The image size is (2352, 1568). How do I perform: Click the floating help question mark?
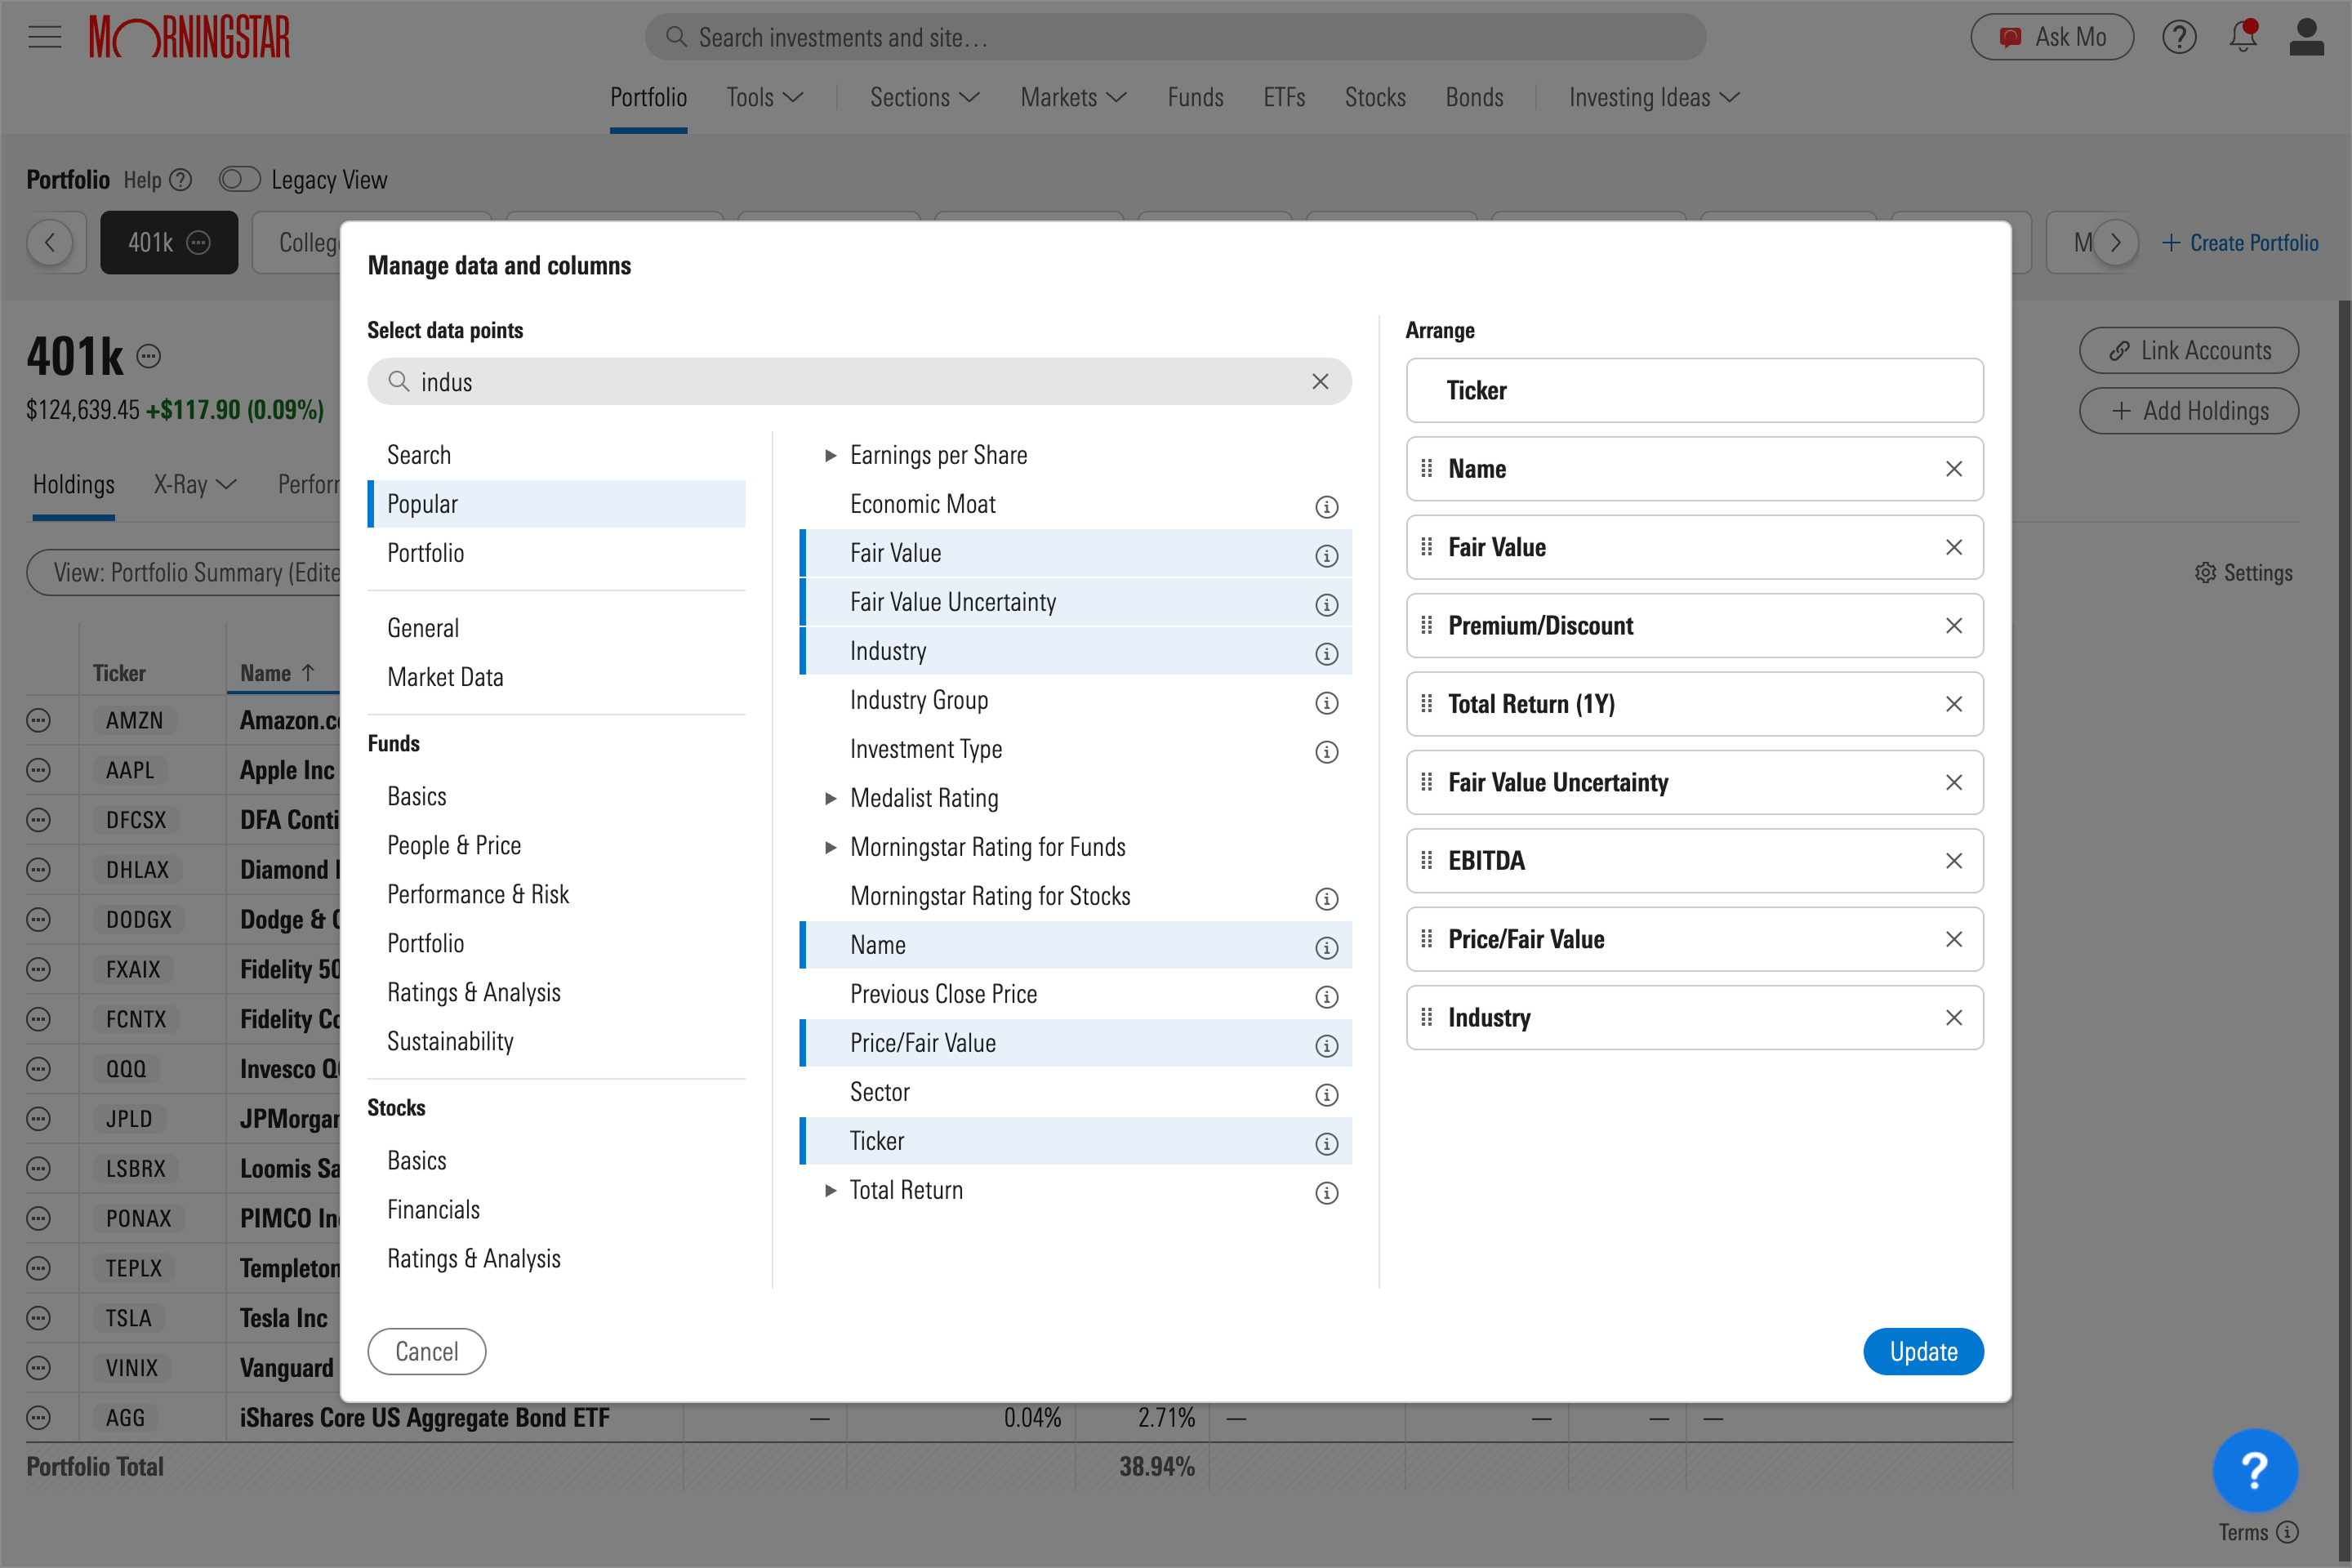[x=2255, y=1470]
